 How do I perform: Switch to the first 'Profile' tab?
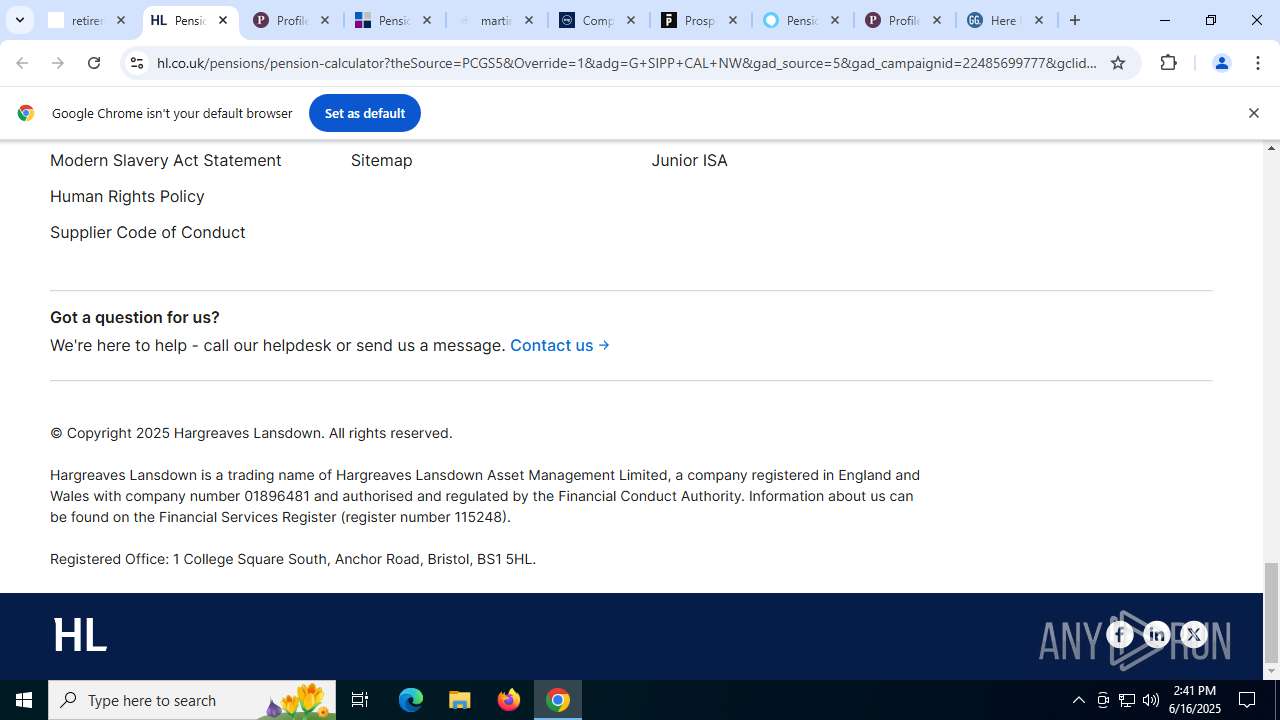292,20
